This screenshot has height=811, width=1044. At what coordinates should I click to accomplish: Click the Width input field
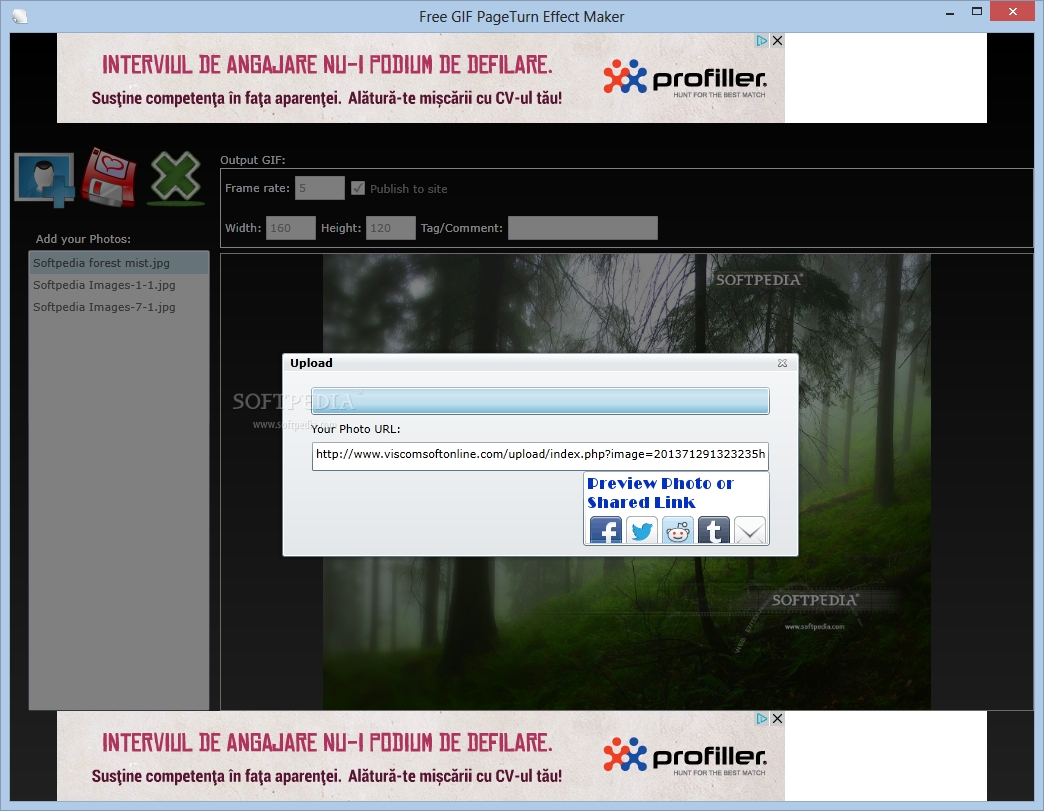[290, 228]
